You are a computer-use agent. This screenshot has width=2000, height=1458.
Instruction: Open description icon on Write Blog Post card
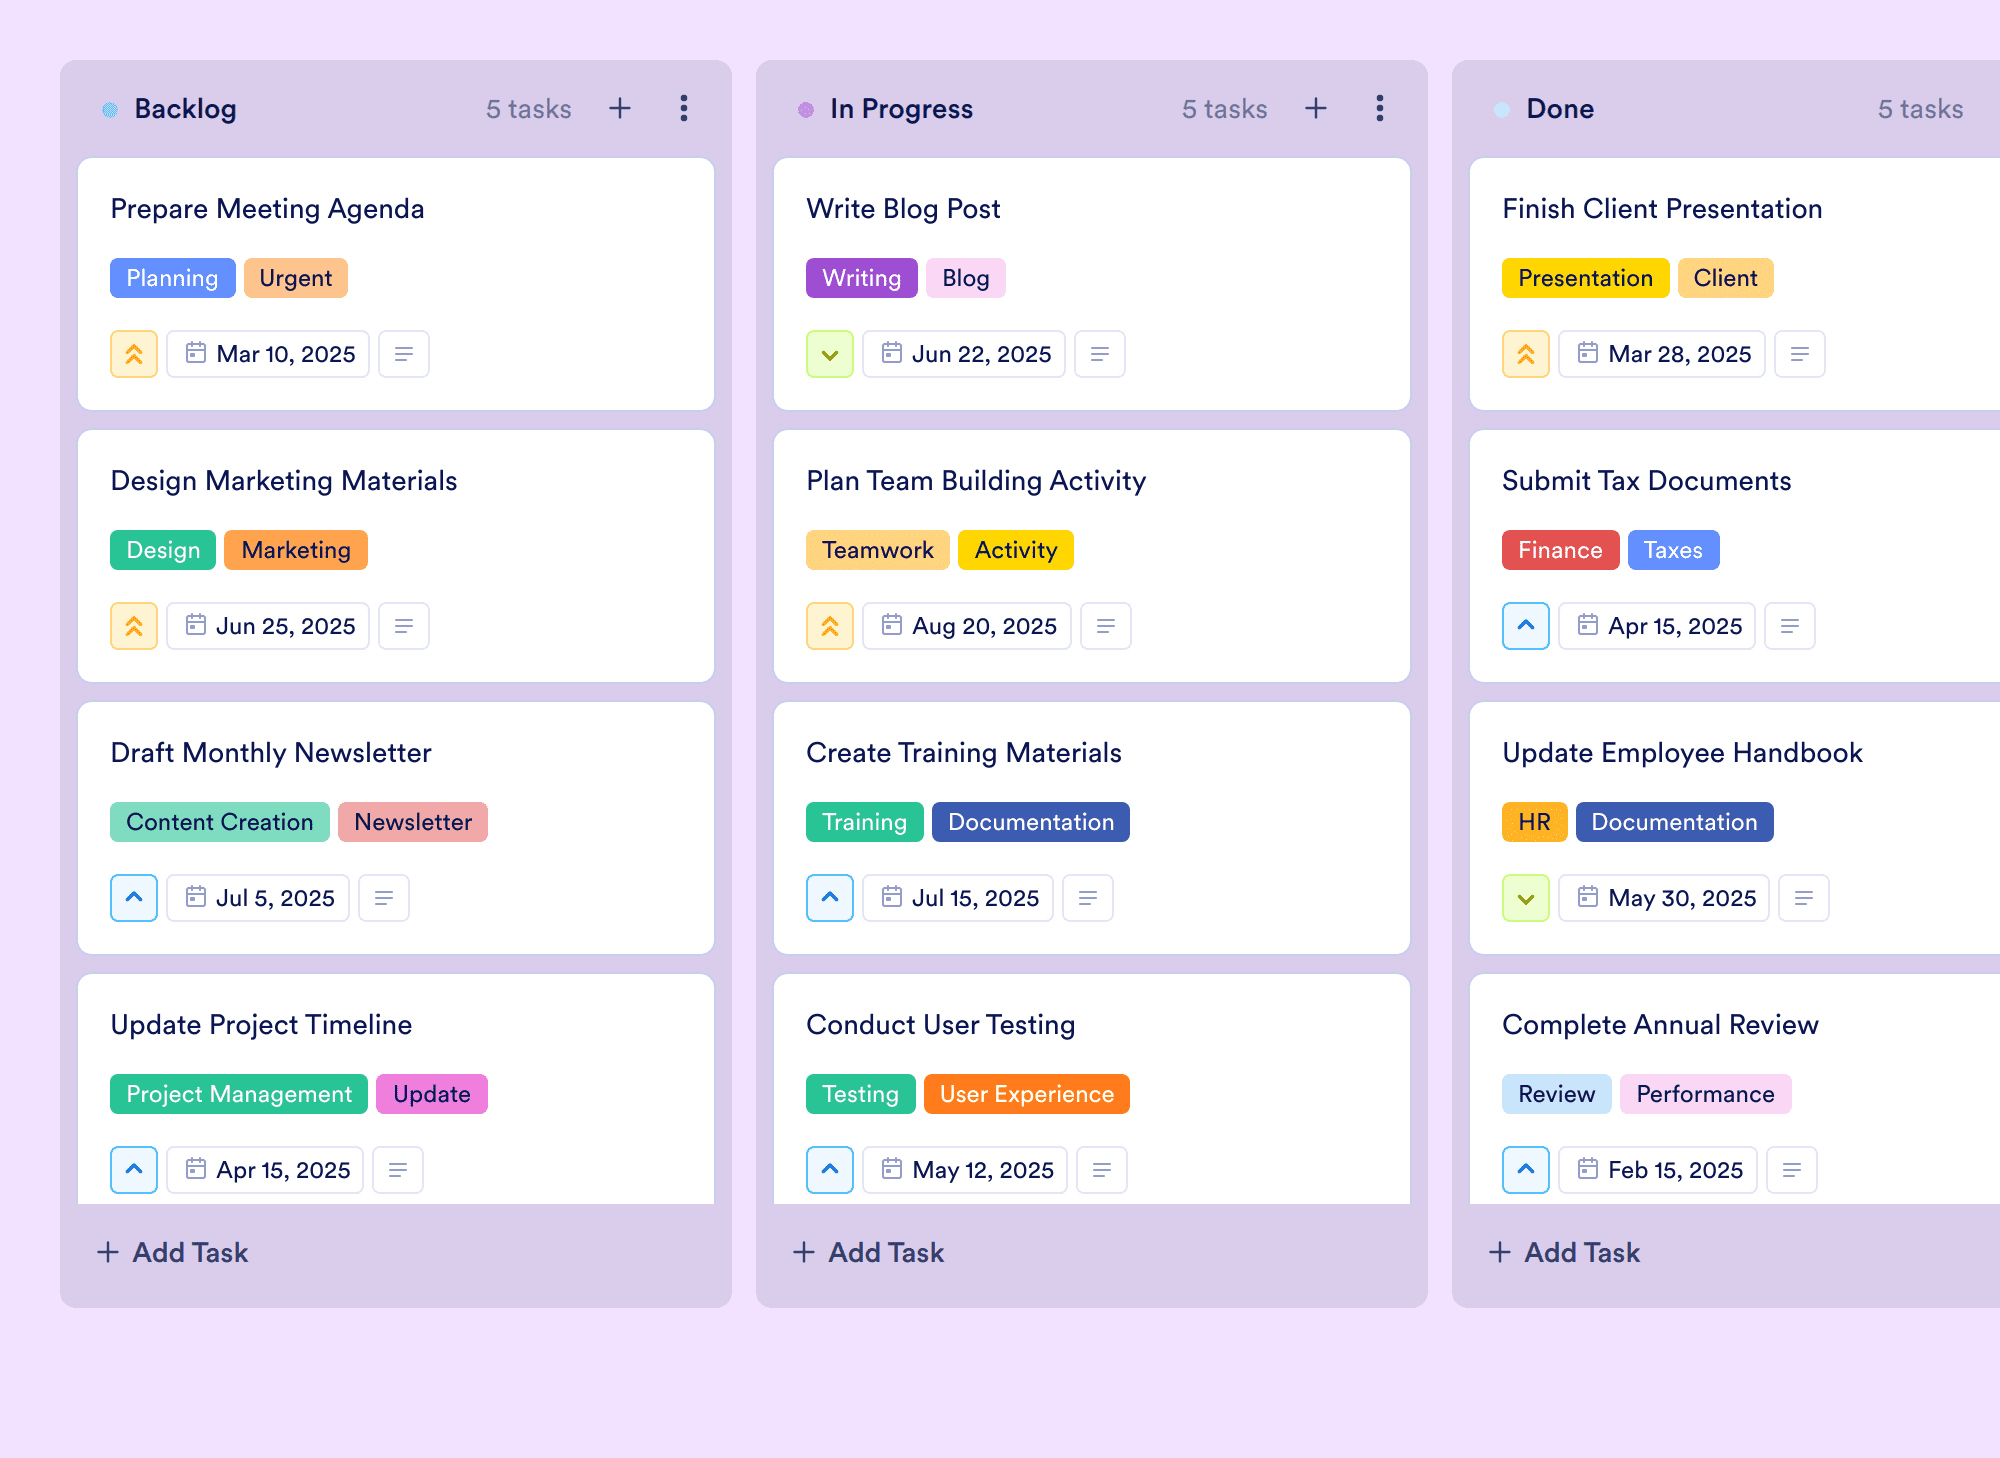1100,354
